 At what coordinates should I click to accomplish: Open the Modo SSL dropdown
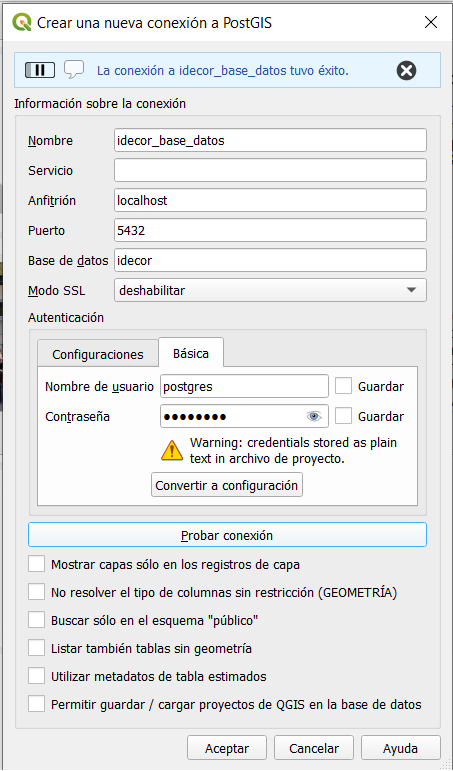coord(270,290)
